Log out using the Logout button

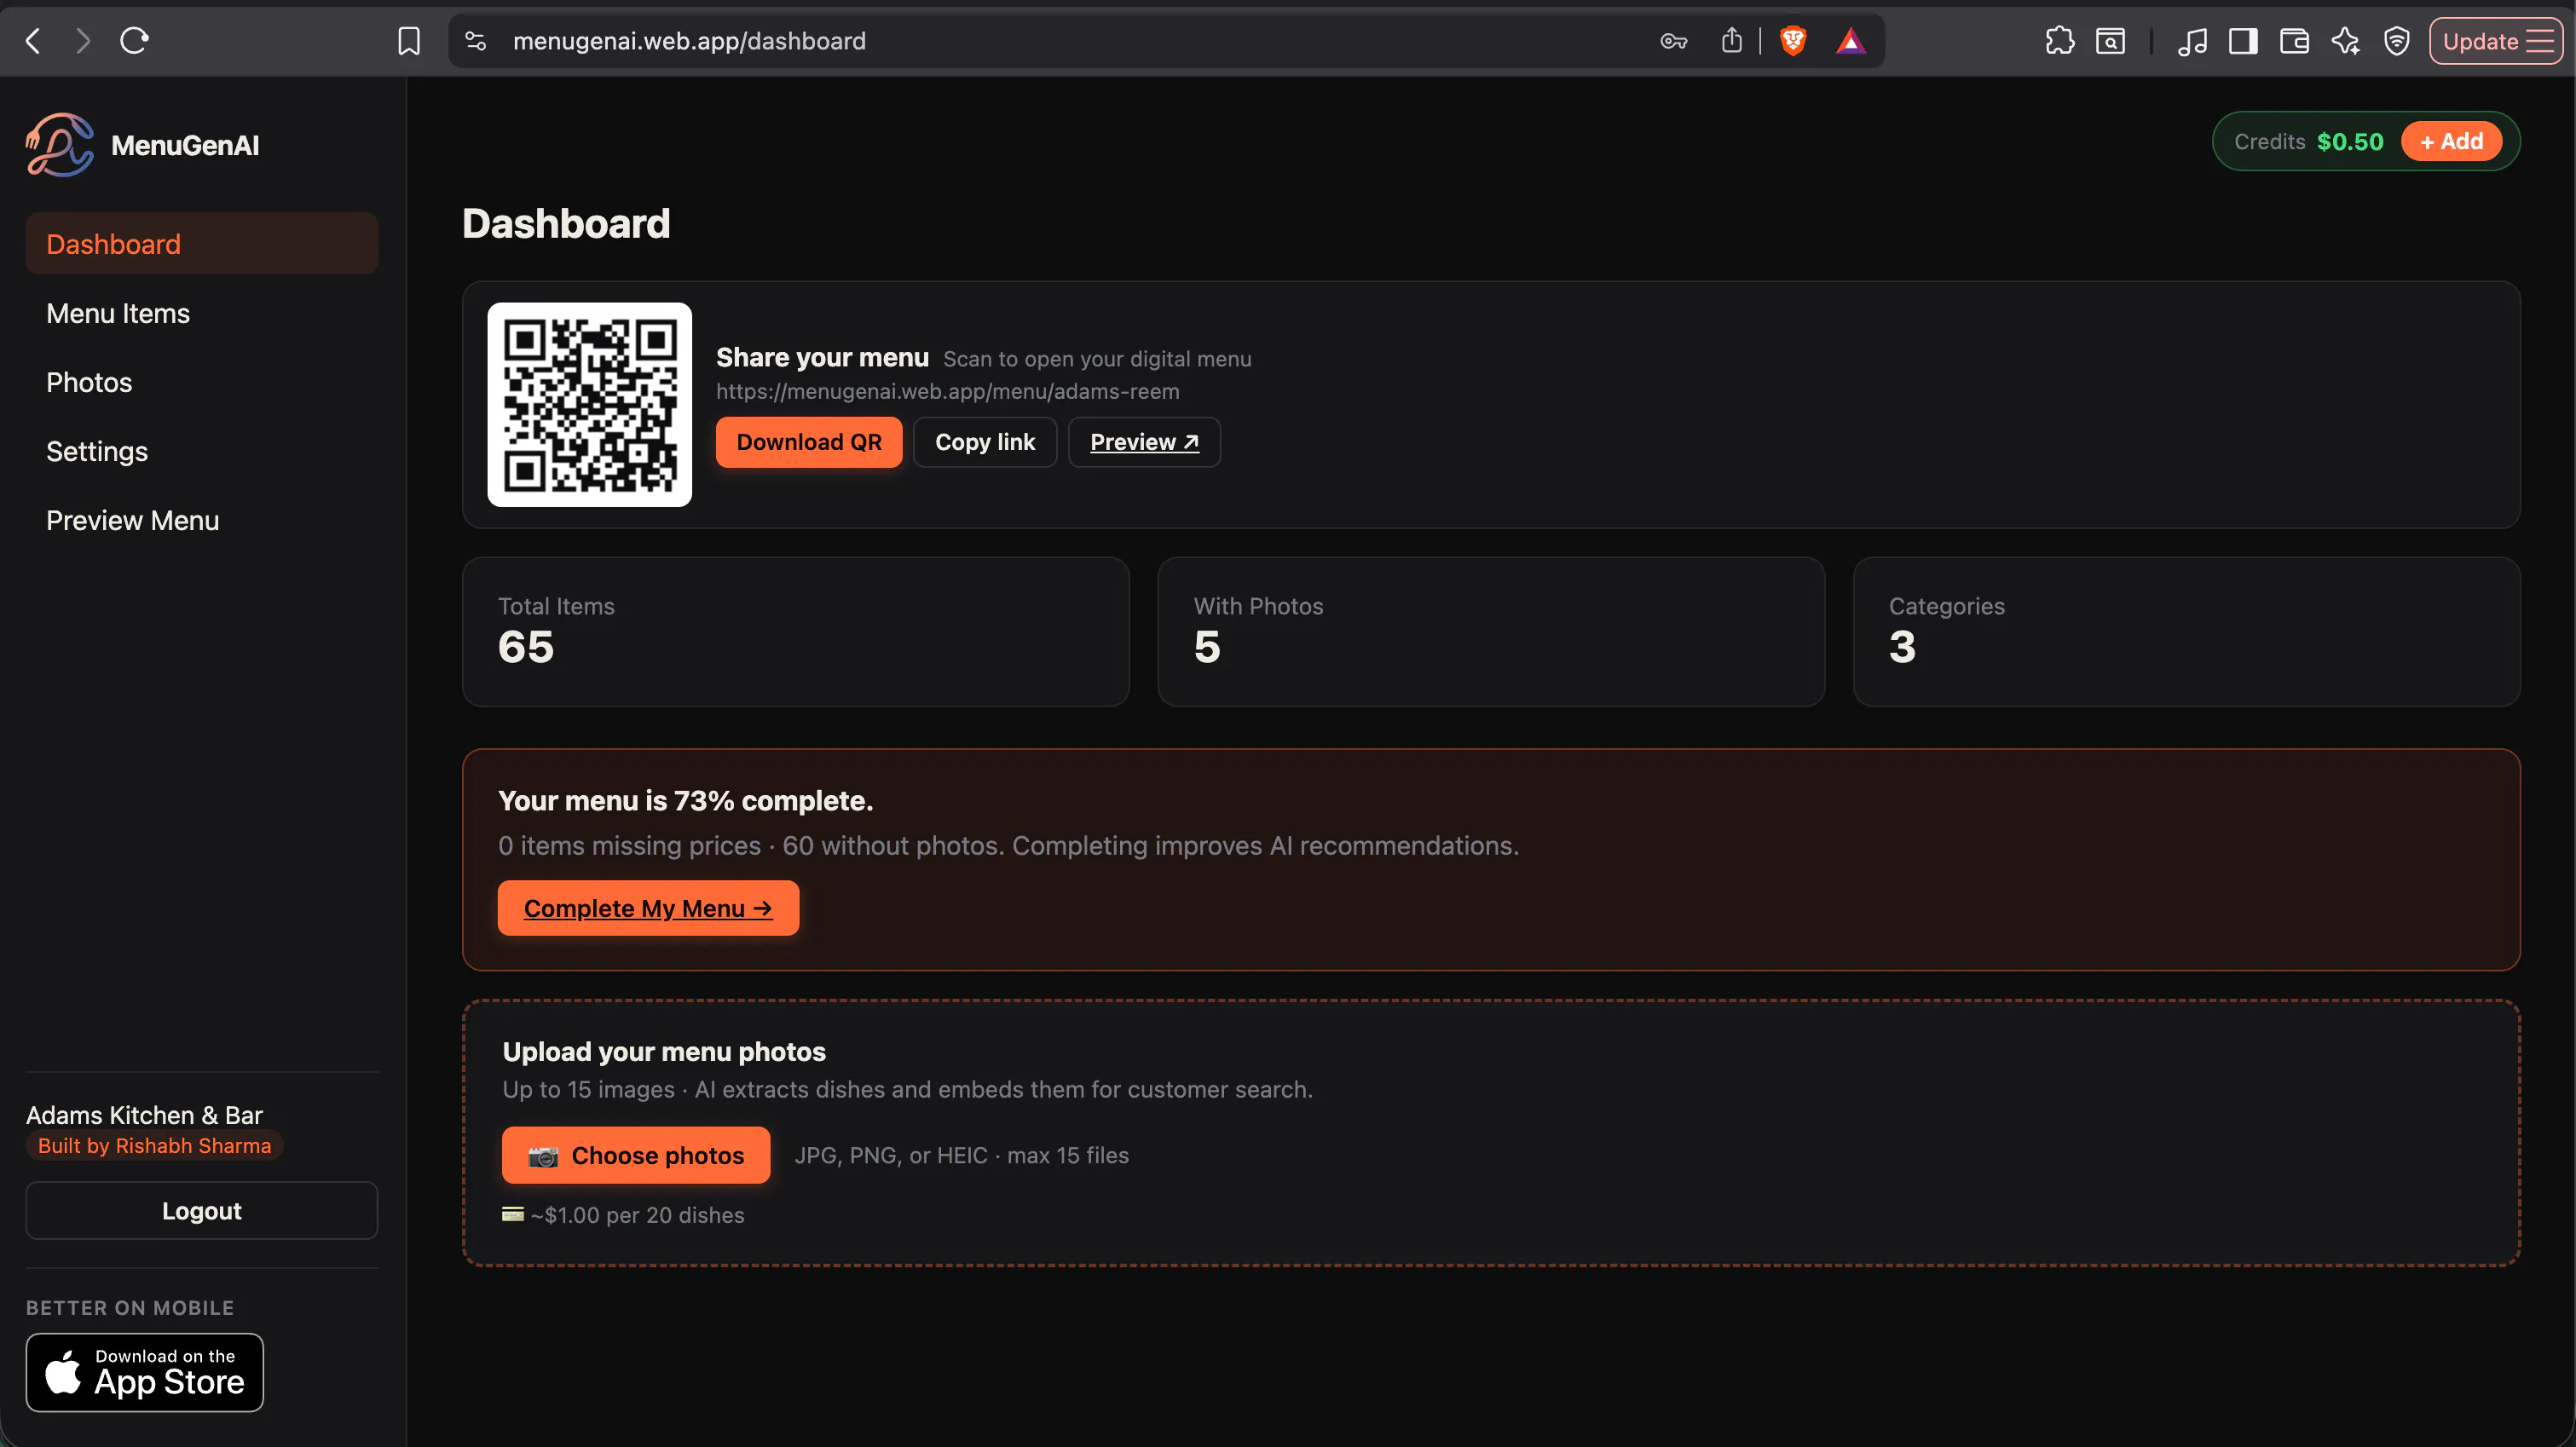tap(202, 1210)
